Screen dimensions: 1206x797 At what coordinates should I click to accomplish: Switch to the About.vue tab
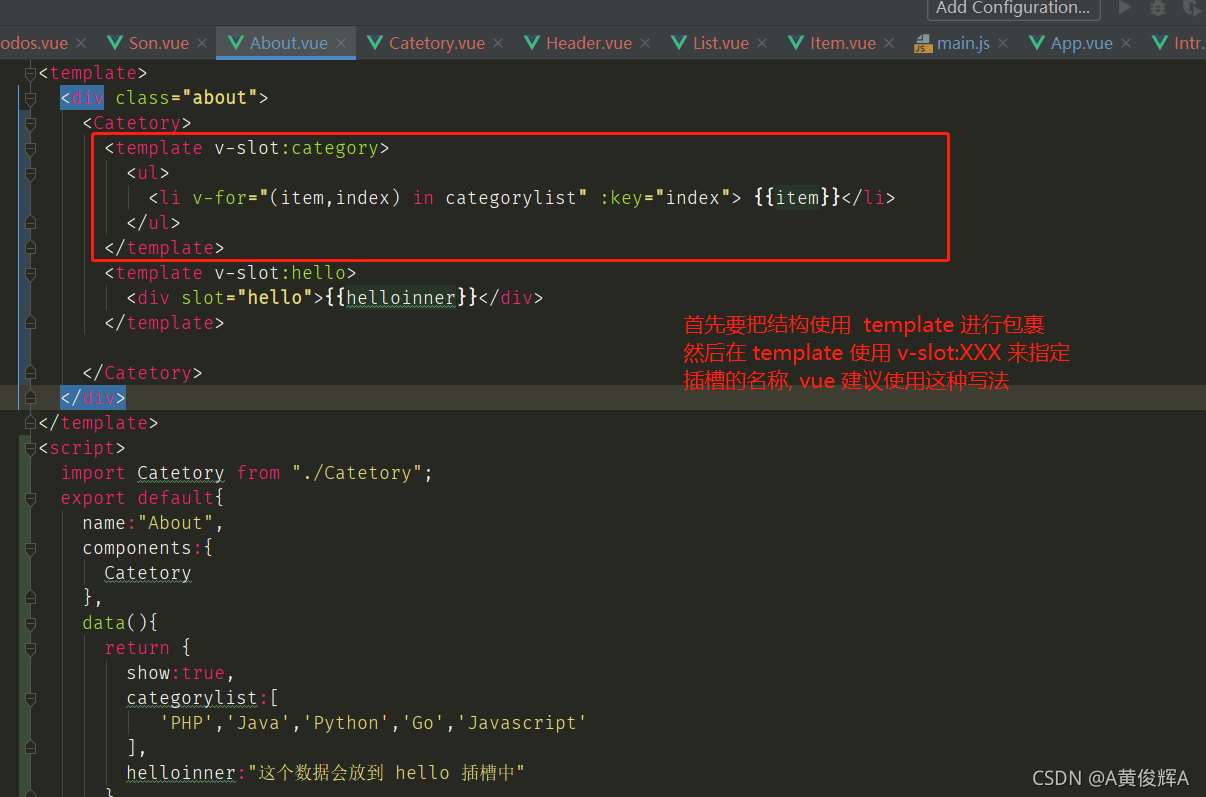click(288, 43)
